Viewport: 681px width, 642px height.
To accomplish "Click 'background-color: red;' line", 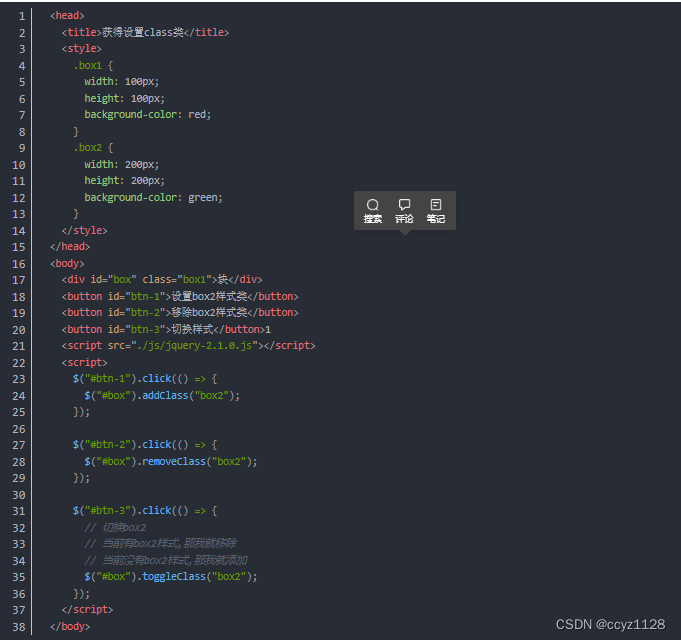I will click(148, 115).
